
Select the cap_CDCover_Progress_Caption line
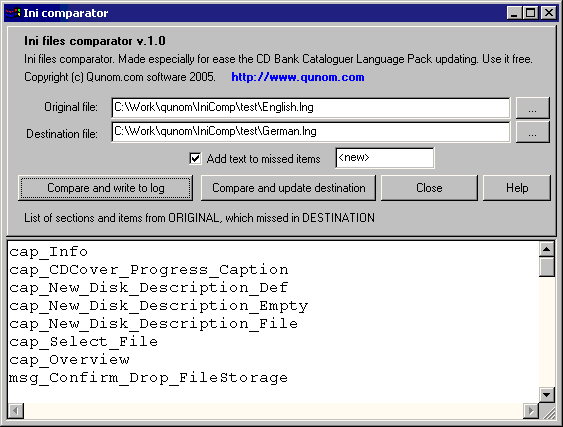tap(149, 270)
